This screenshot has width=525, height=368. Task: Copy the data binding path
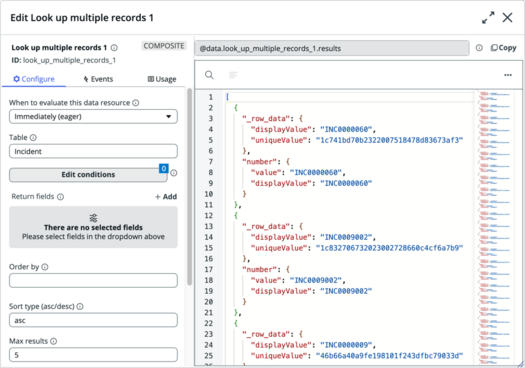coord(504,48)
